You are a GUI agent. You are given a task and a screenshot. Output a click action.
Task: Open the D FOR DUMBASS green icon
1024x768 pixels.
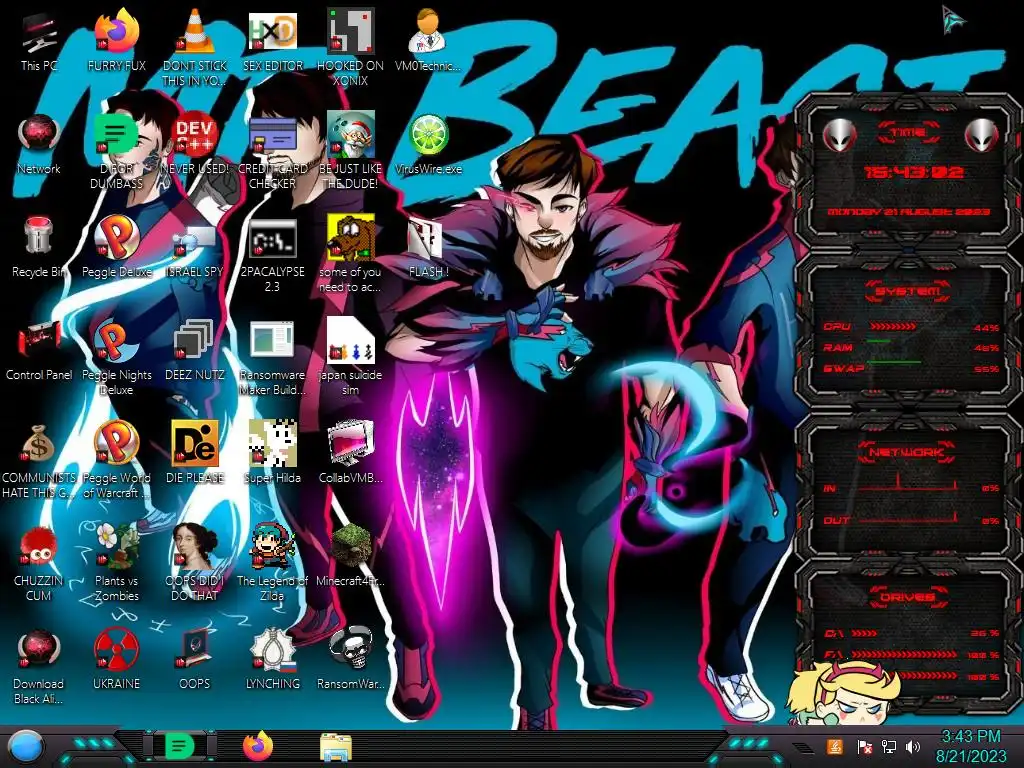click(x=117, y=135)
